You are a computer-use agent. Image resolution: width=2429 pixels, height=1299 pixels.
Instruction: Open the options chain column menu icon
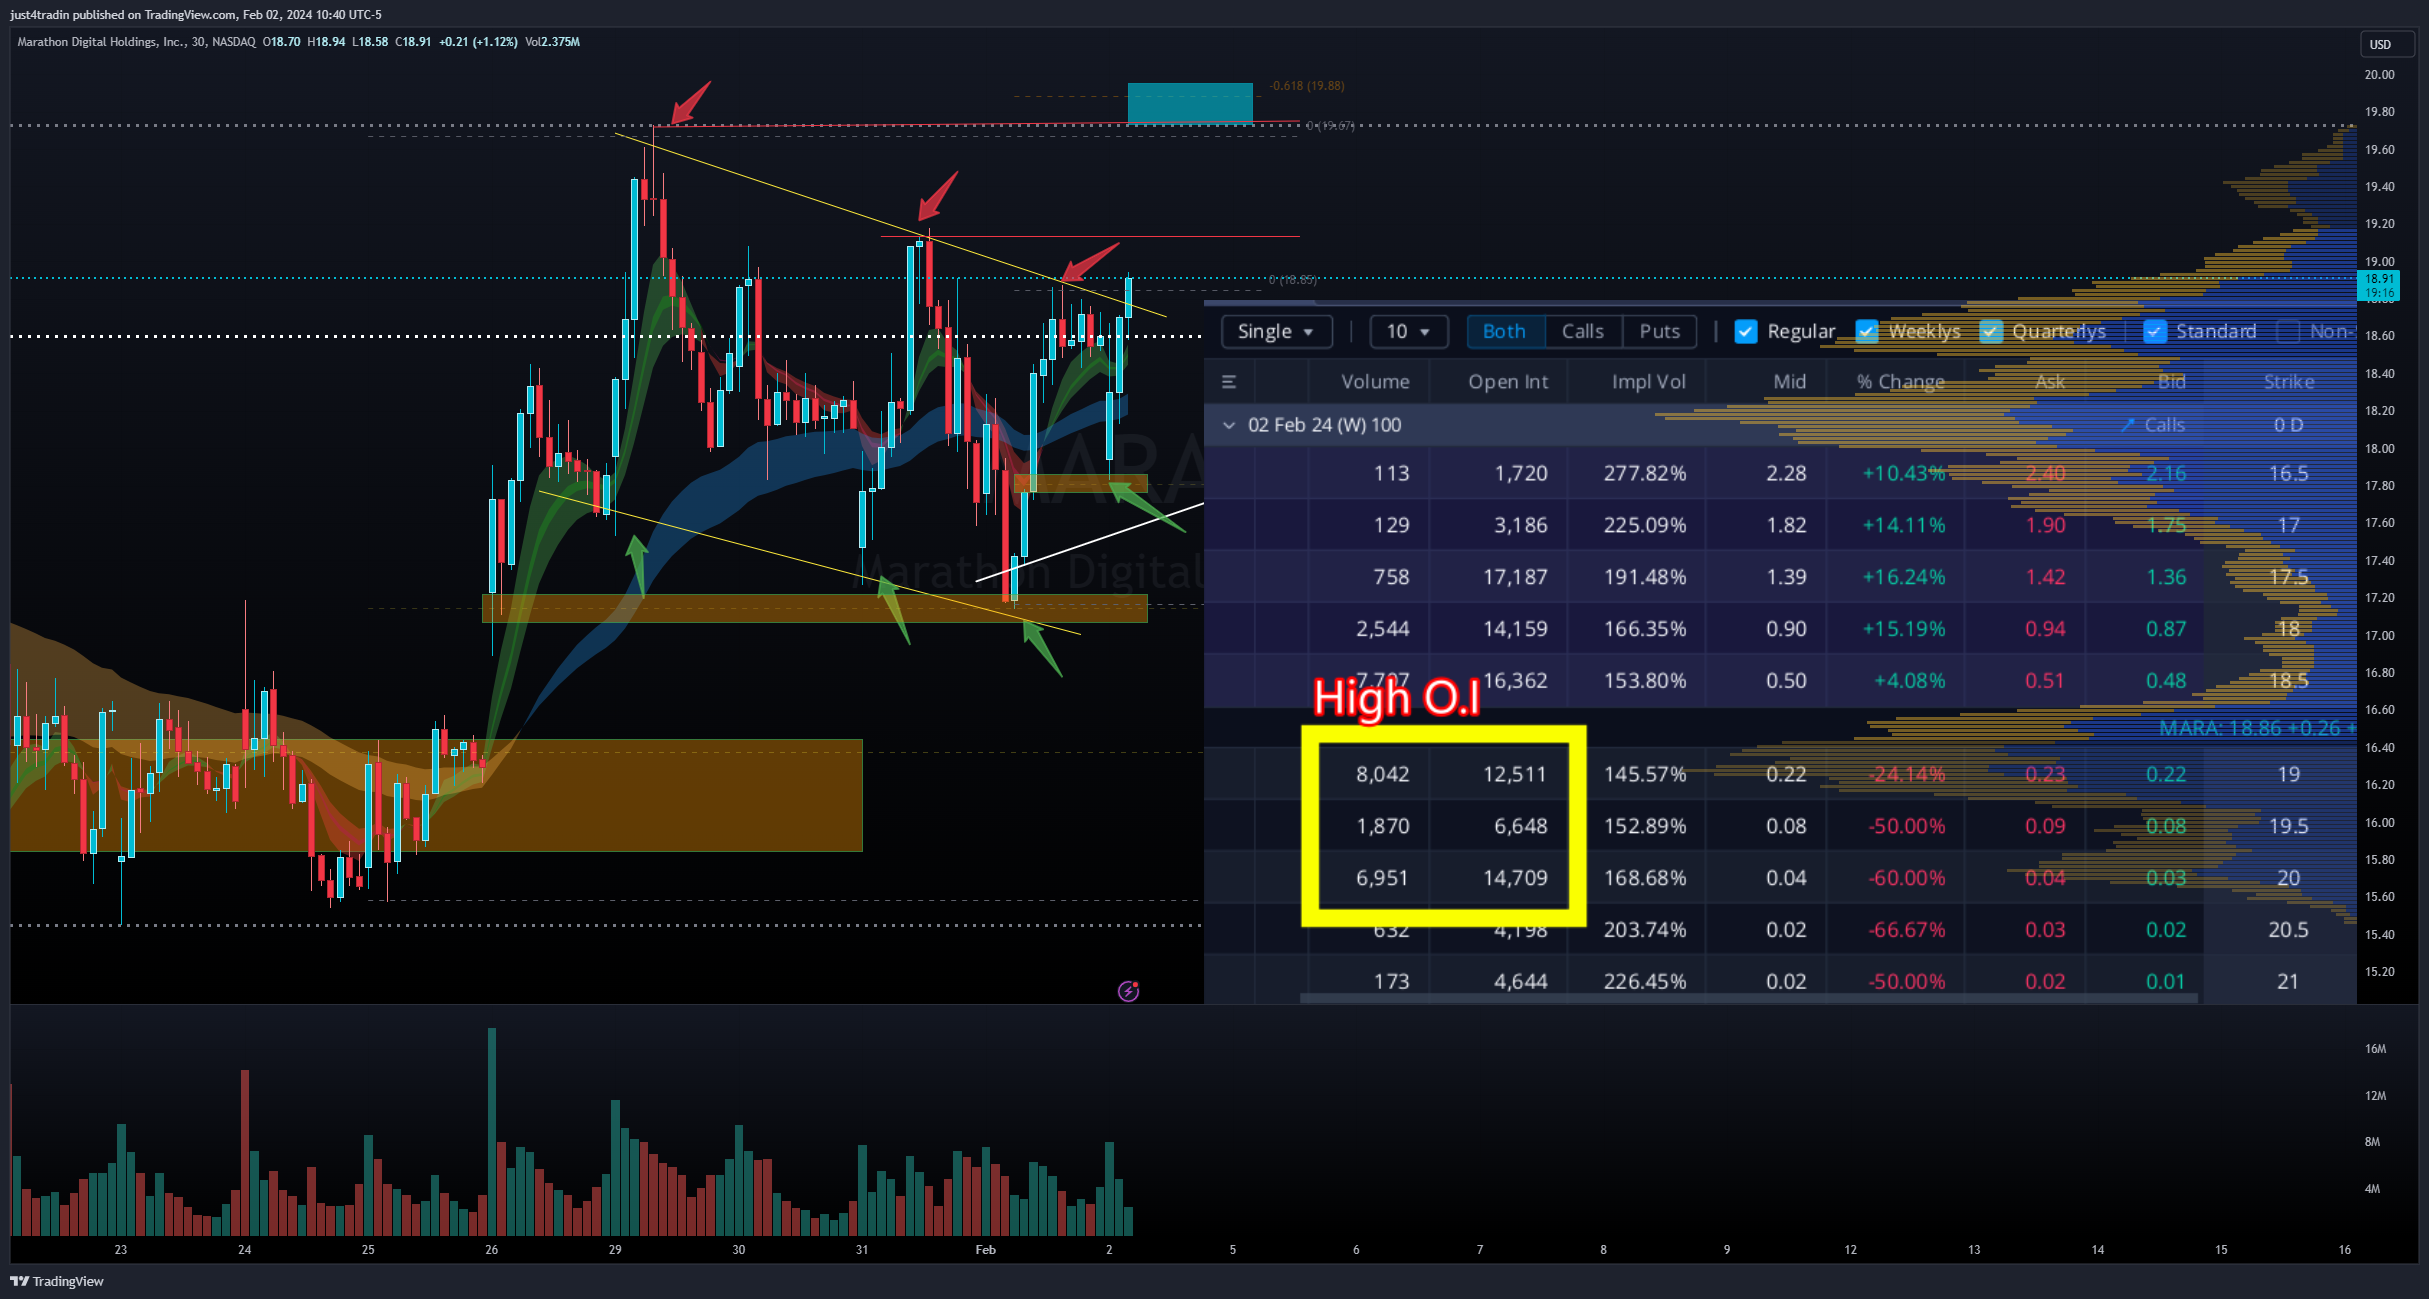1229,382
